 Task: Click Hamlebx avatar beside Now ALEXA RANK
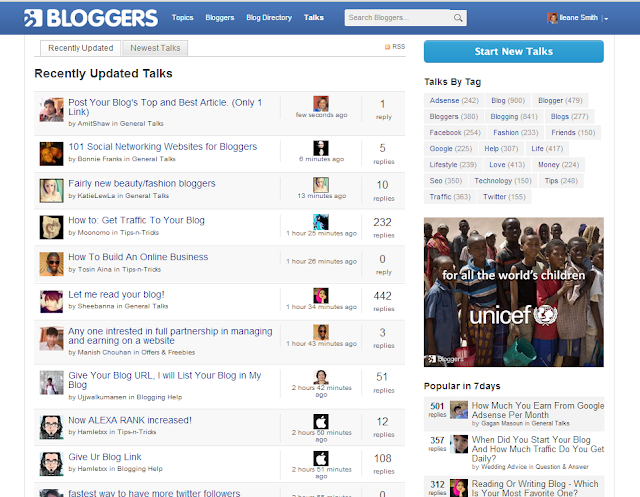[x=51, y=427]
